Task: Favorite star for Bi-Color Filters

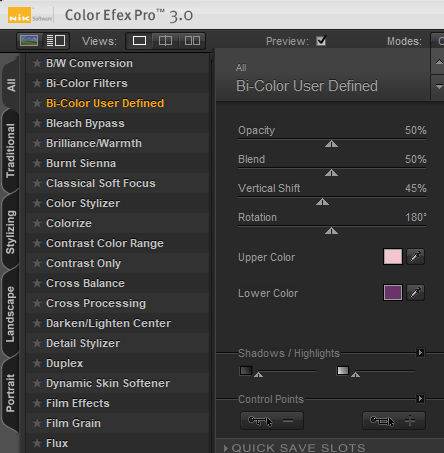Action: [x=37, y=83]
